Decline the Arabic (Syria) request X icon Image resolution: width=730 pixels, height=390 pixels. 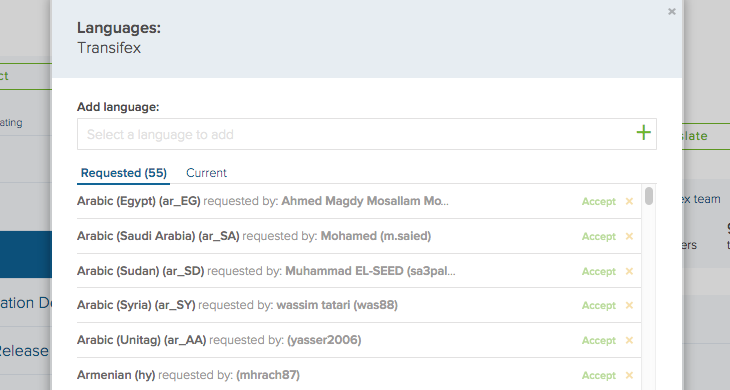[629, 305]
